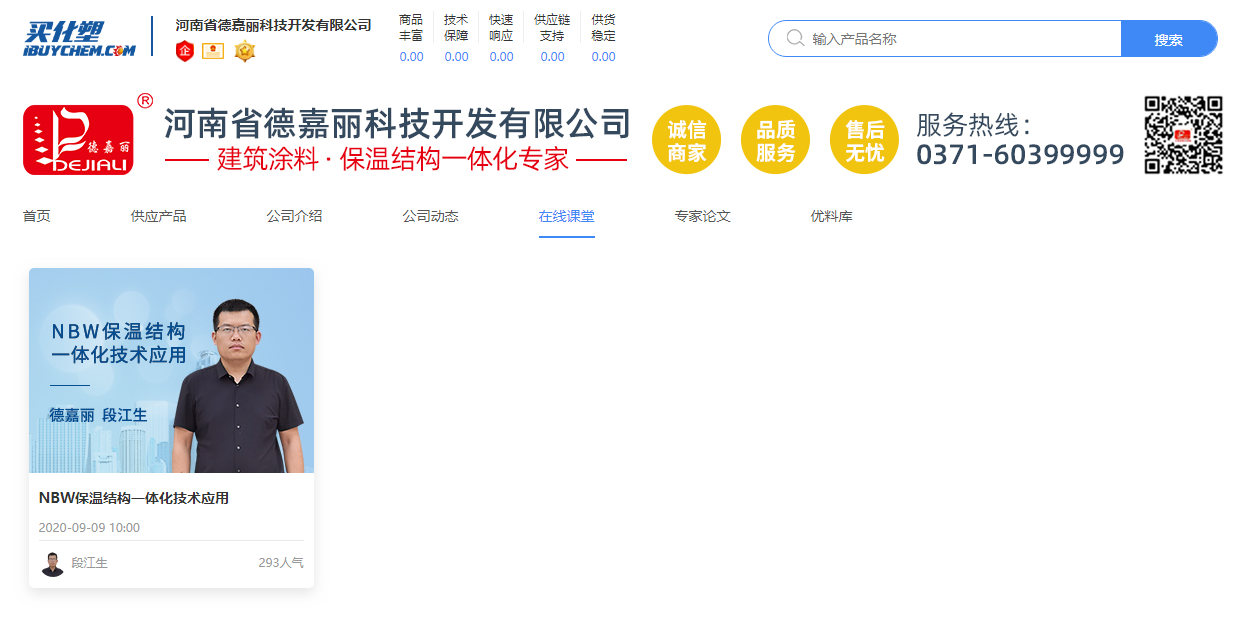Click lecturer 段江生 small avatar
Viewport: 1246px width, 619px height.
click(52, 563)
